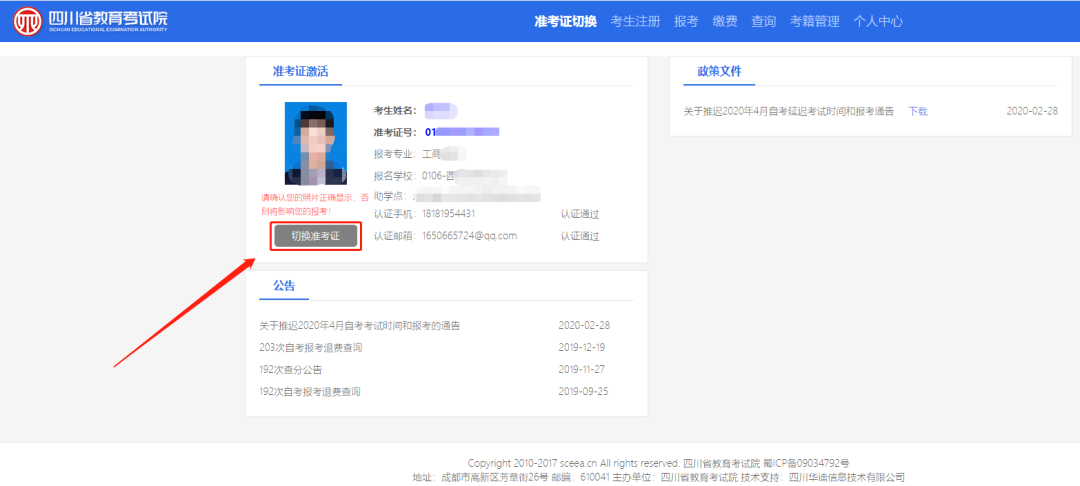Viewport: 1080px width, 486px height.
Task: Open the 192次自考报考退费查询 announcement
Action: point(309,392)
